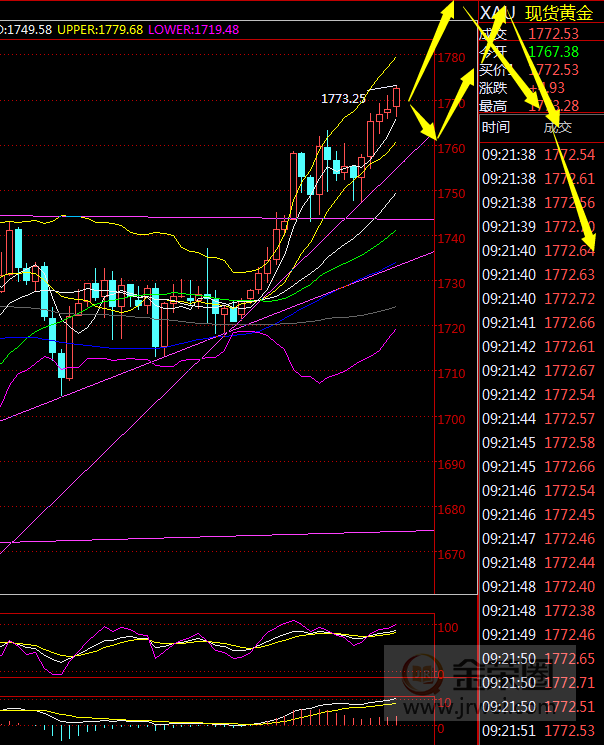Click the XAU symbol code header
Screen dimensions: 604x745
click(497, 12)
